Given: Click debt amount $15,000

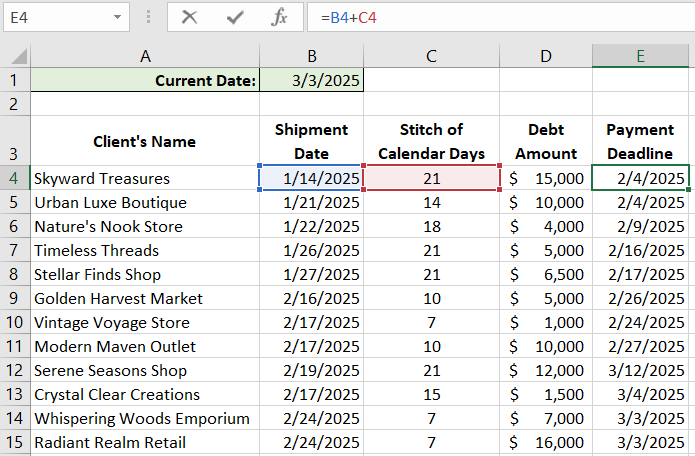Looking at the screenshot, I should tap(546, 178).
